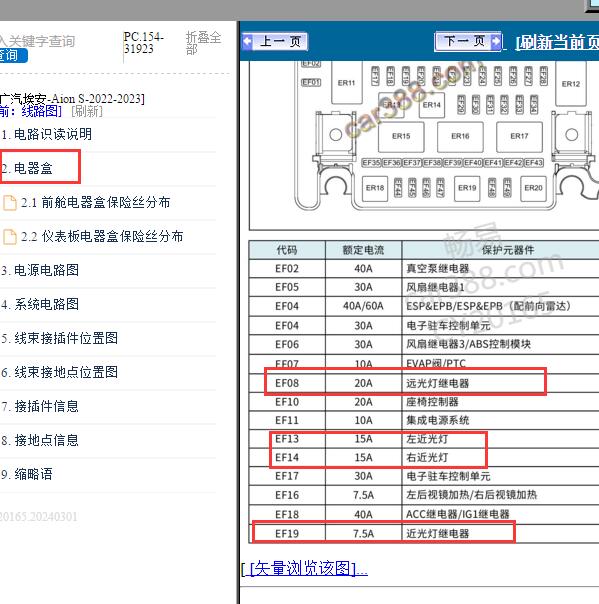Select the EF08 code cell
Viewport: 599px width, 604px height.
[287, 383]
